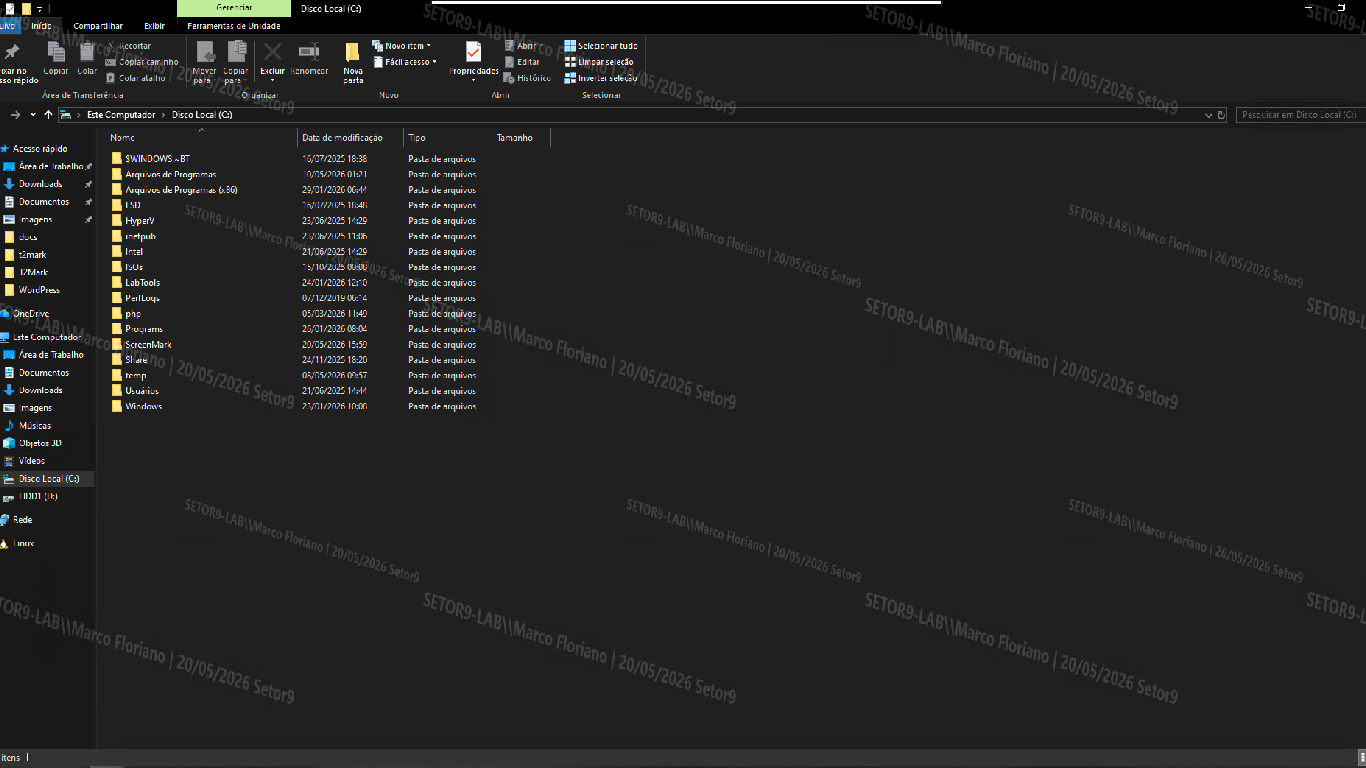Click Limpar seleção in the ribbon

(x=599, y=62)
